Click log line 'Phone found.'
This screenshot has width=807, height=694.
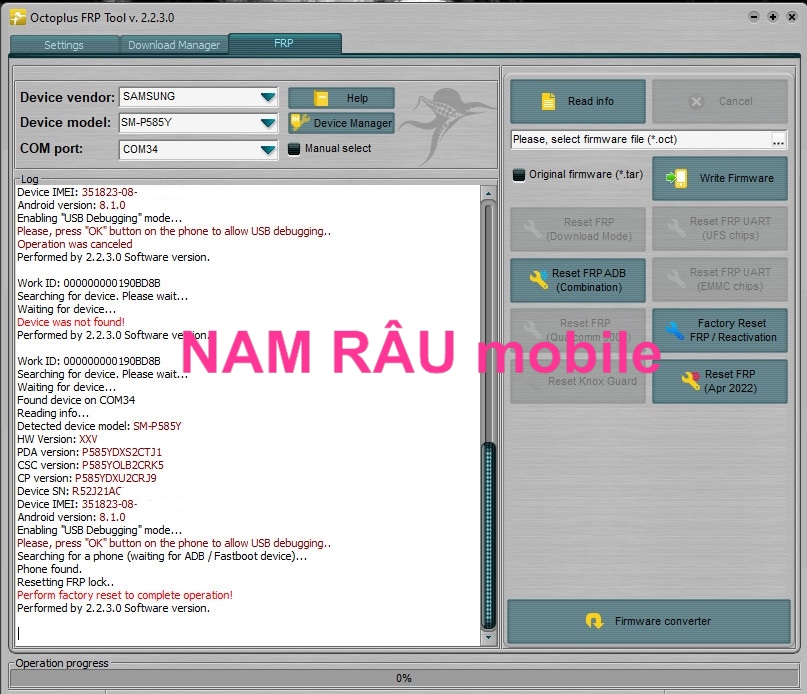(49, 569)
